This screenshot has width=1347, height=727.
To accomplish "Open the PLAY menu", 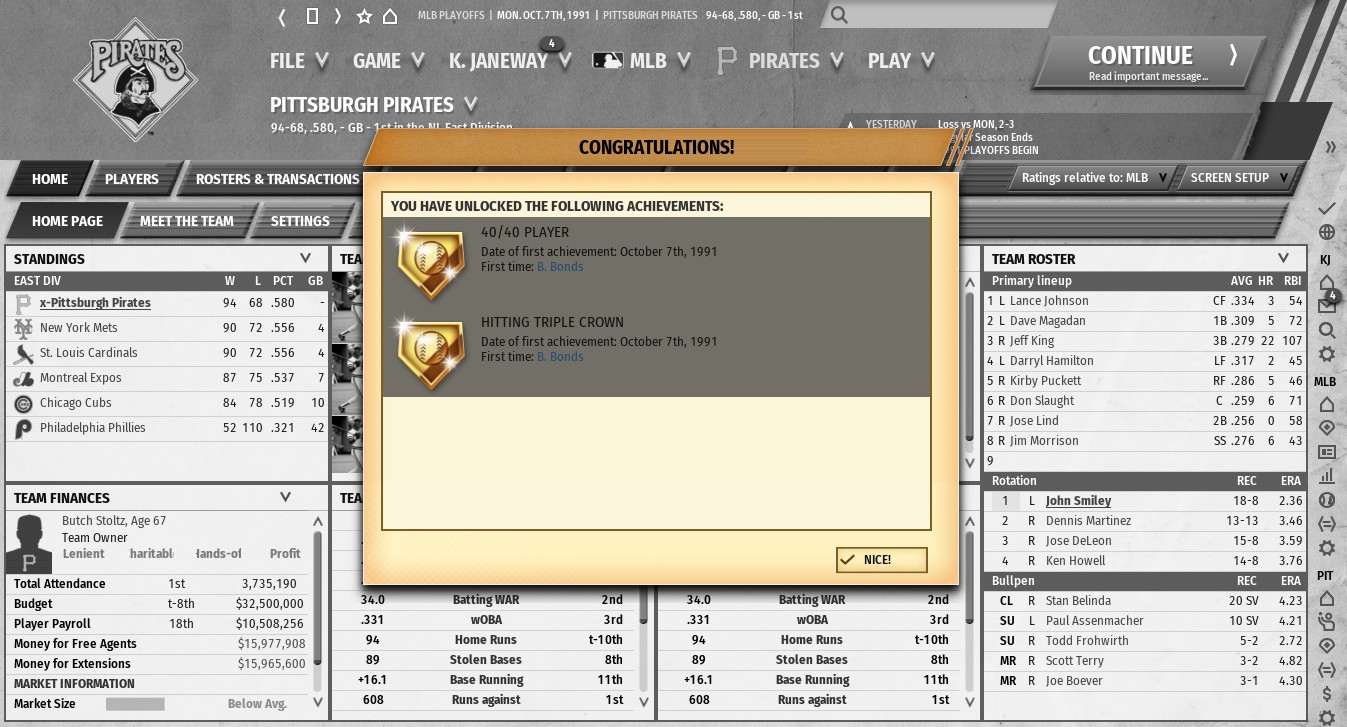I will [x=900, y=61].
